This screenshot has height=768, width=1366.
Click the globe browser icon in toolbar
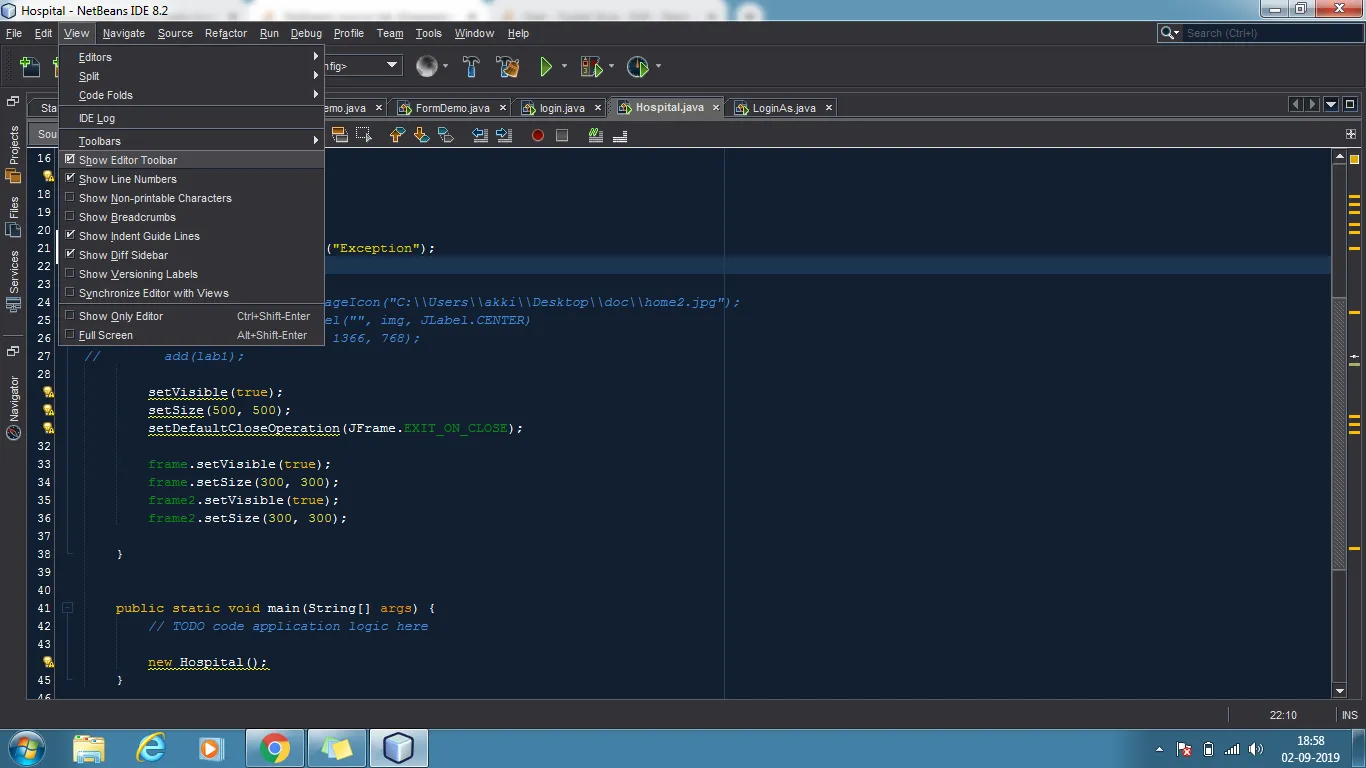(427, 67)
